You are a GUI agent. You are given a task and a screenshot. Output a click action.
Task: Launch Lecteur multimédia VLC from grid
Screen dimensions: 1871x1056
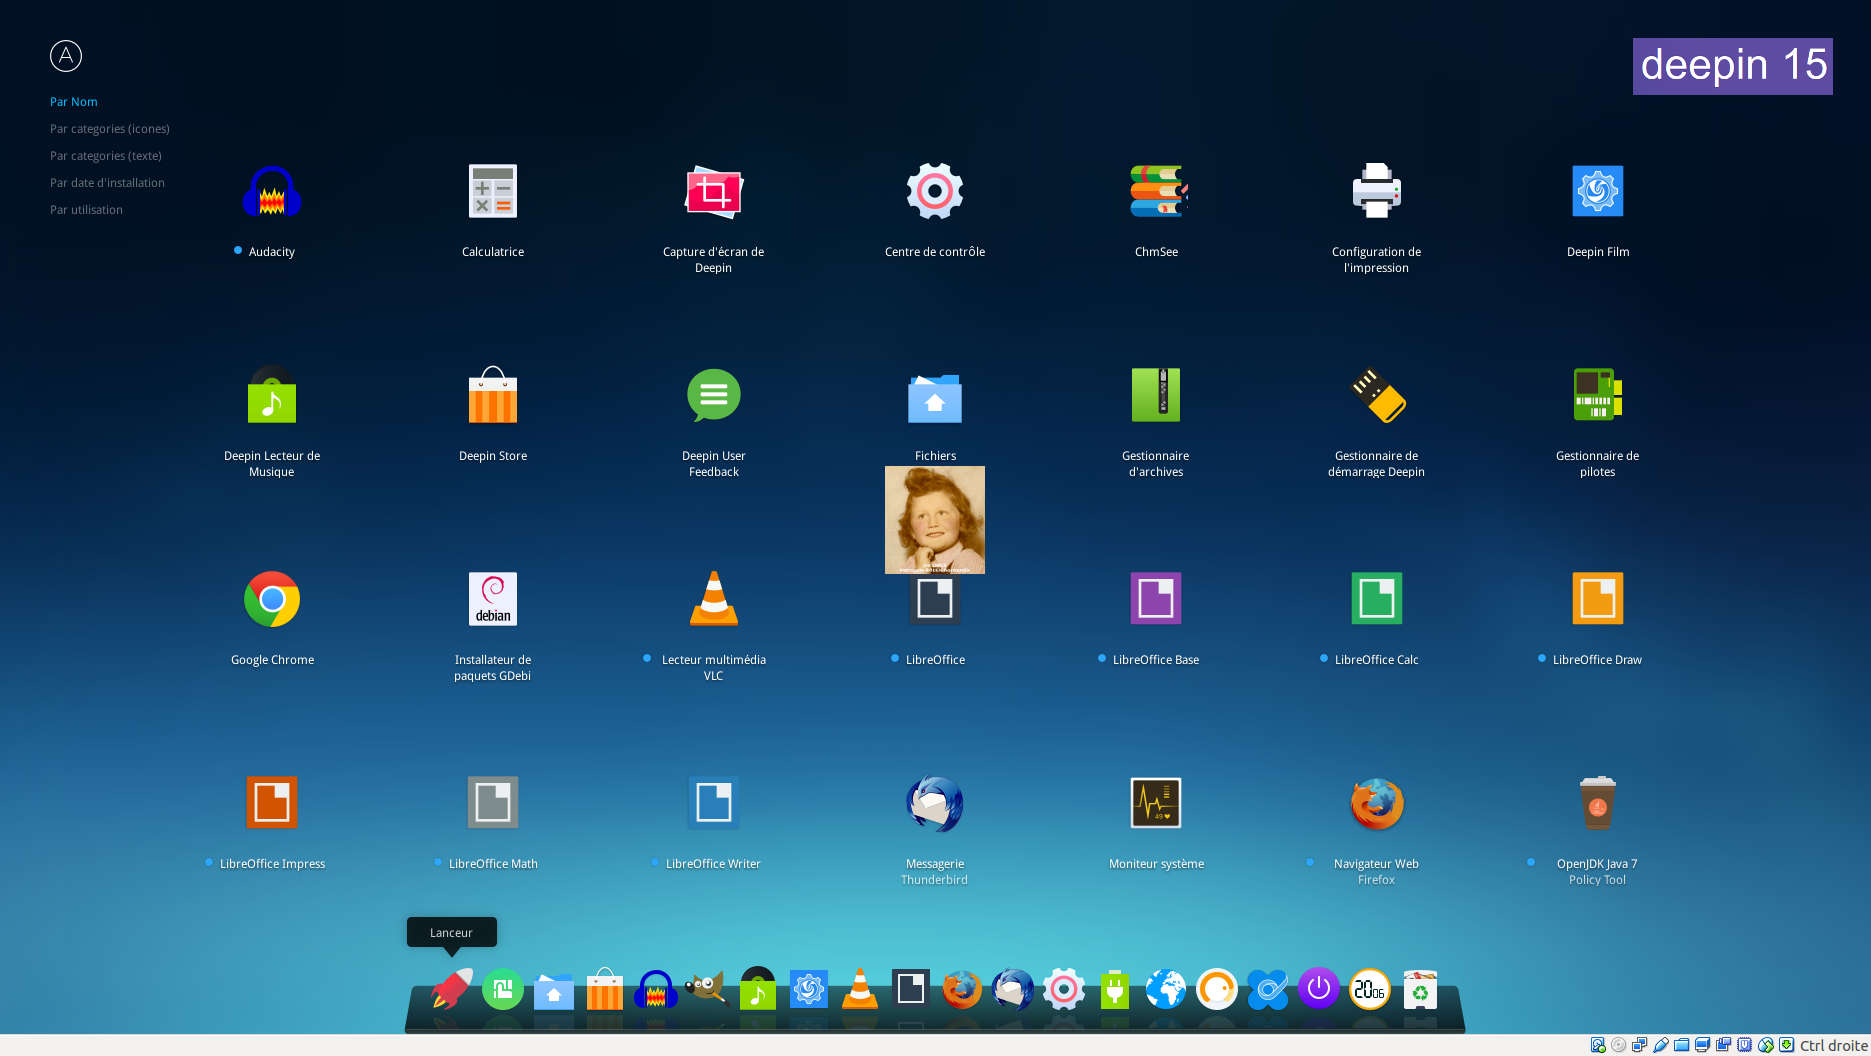point(714,599)
